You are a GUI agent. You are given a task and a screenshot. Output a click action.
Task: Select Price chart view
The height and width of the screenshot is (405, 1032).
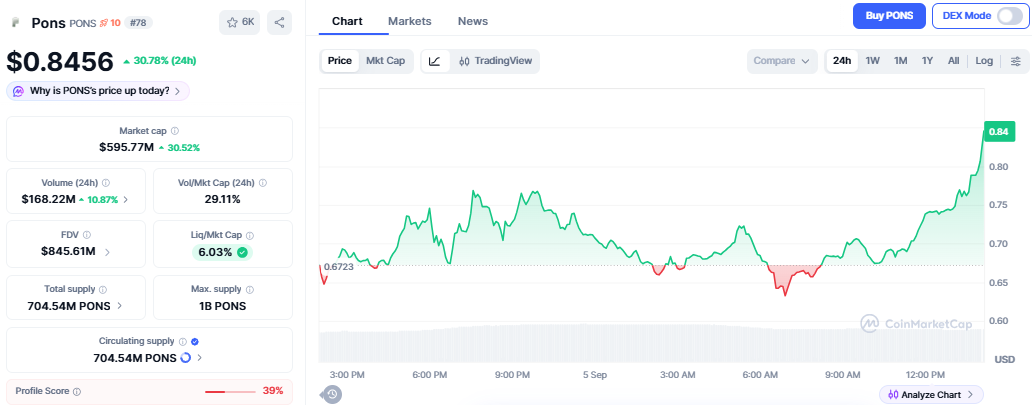click(x=340, y=61)
